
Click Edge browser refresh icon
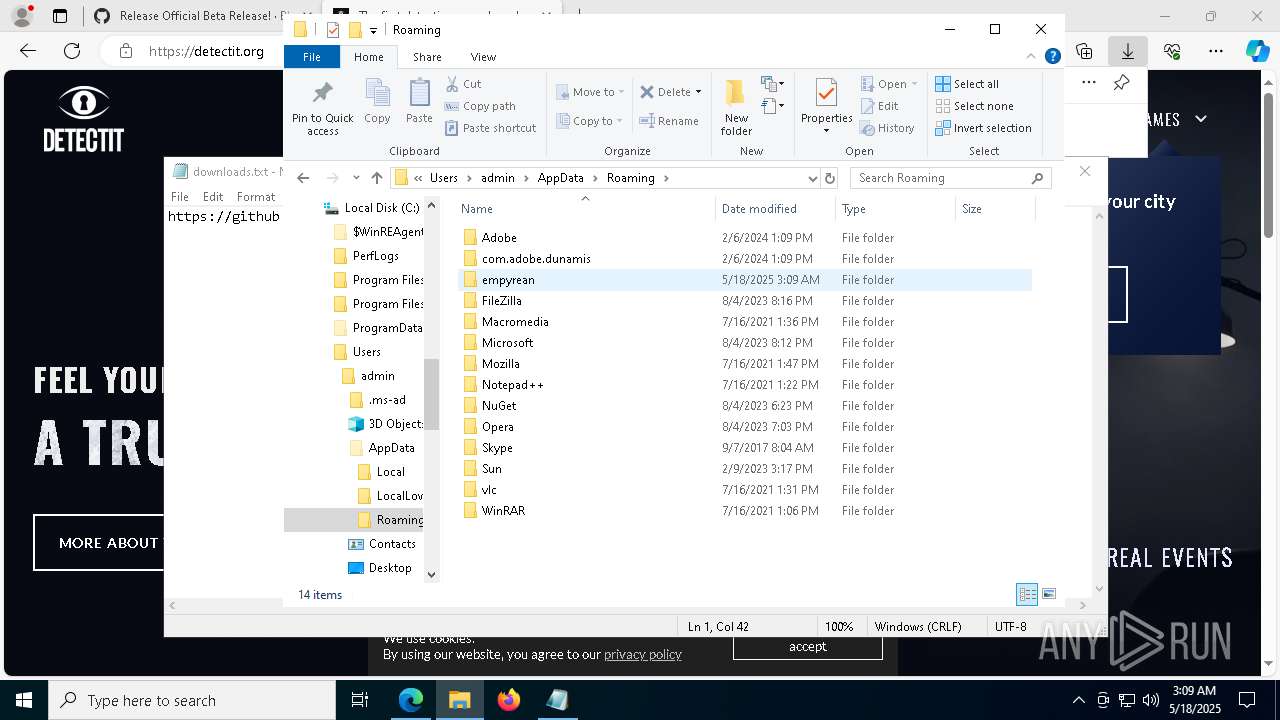point(72,51)
